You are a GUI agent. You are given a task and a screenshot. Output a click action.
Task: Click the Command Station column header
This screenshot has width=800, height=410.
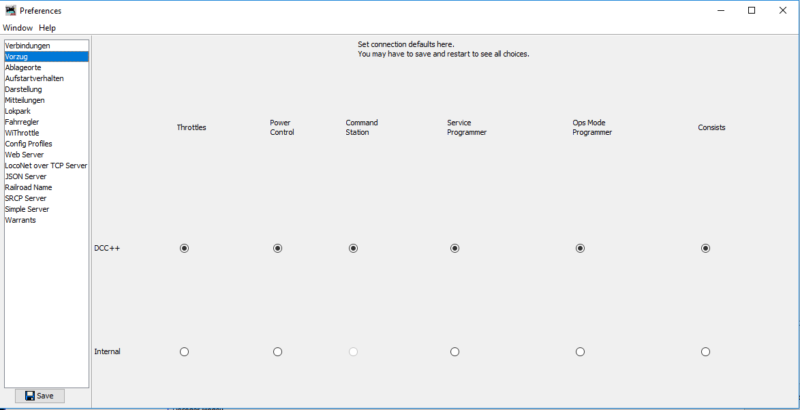tap(362, 127)
